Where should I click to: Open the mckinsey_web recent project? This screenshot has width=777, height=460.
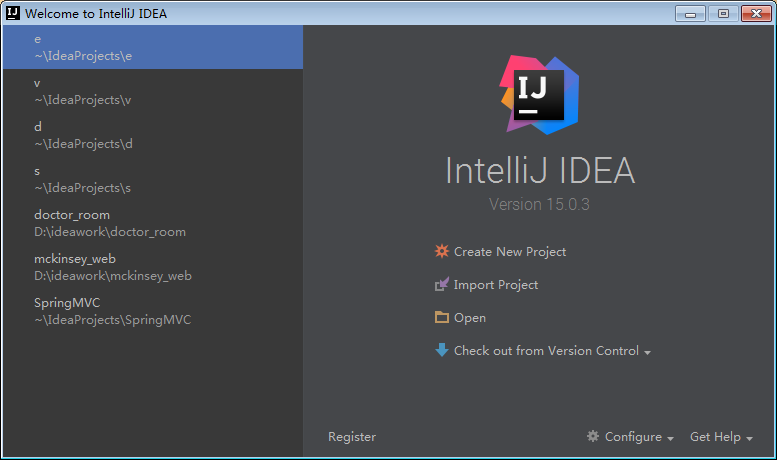click(153, 267)
